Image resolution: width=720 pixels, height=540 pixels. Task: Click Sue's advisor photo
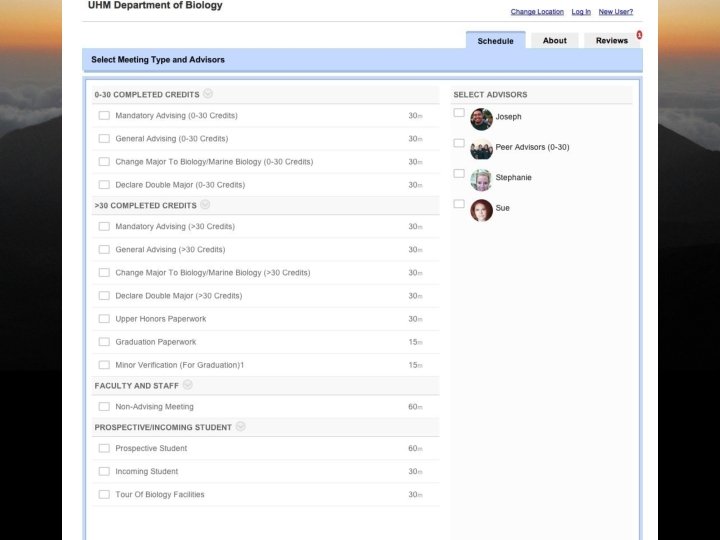pyautogui.click(x=481, y=210)
